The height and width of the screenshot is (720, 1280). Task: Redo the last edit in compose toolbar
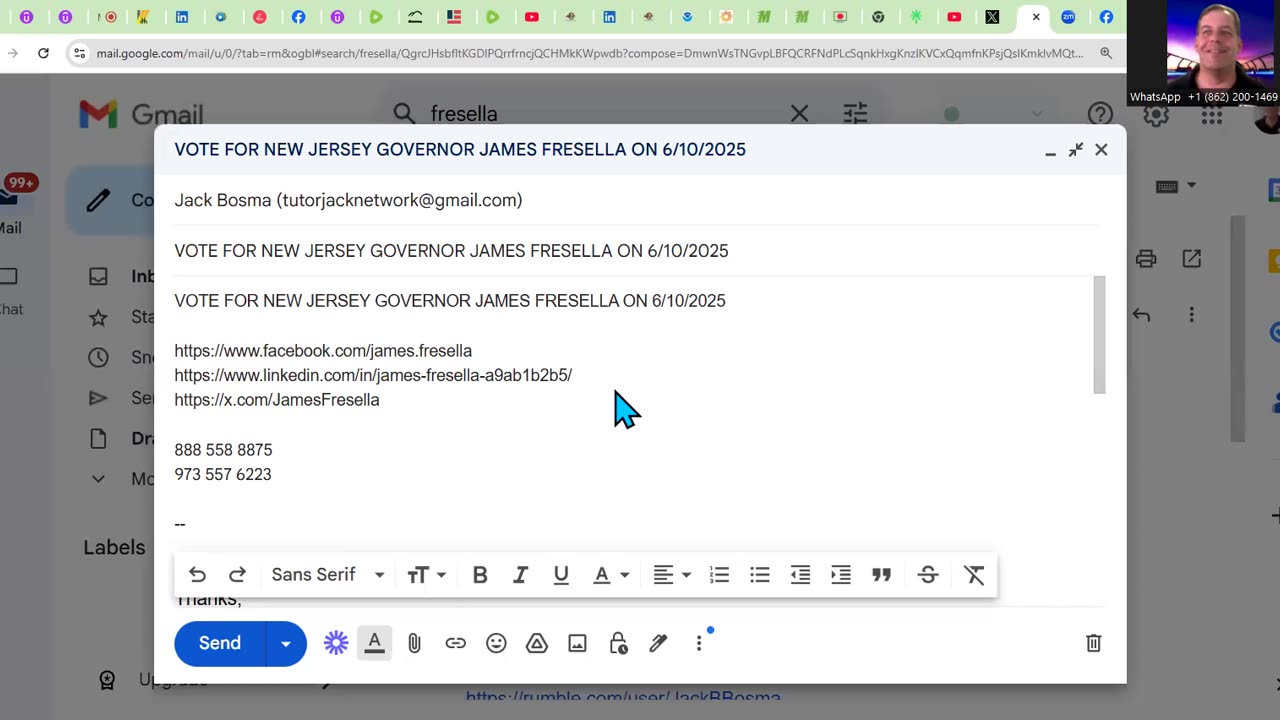(x=237, y=575)
